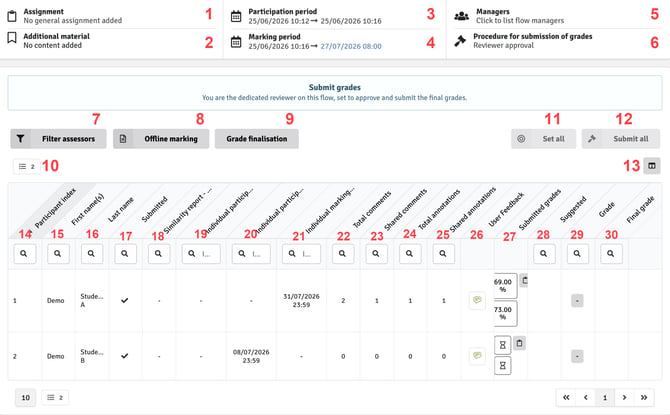Click the Shared annotations search field
Screen dimensions: 670x415
[444, 254]
